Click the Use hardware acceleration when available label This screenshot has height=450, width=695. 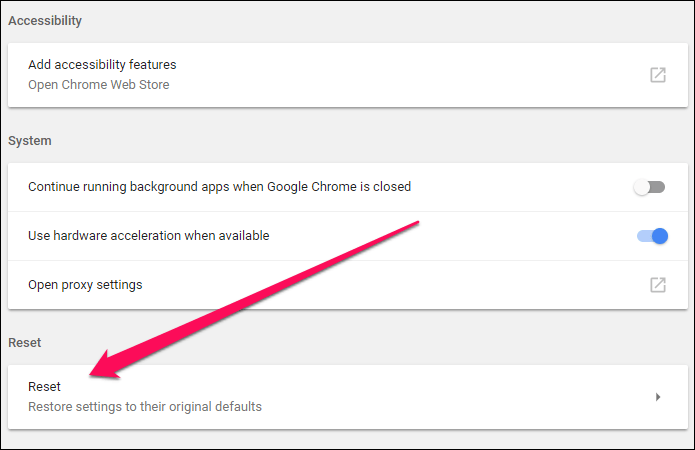tap(148, 236)
